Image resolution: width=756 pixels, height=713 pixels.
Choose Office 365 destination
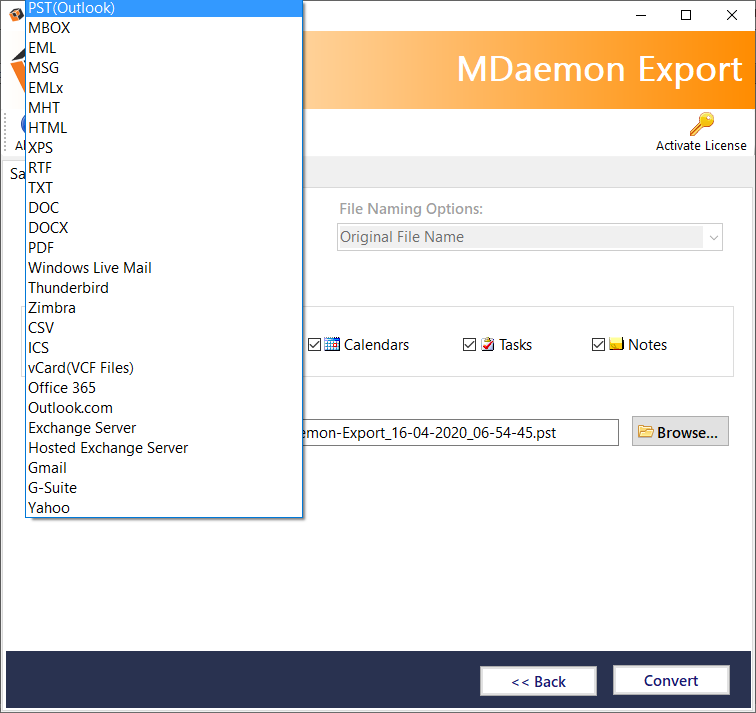click(164, 388)
